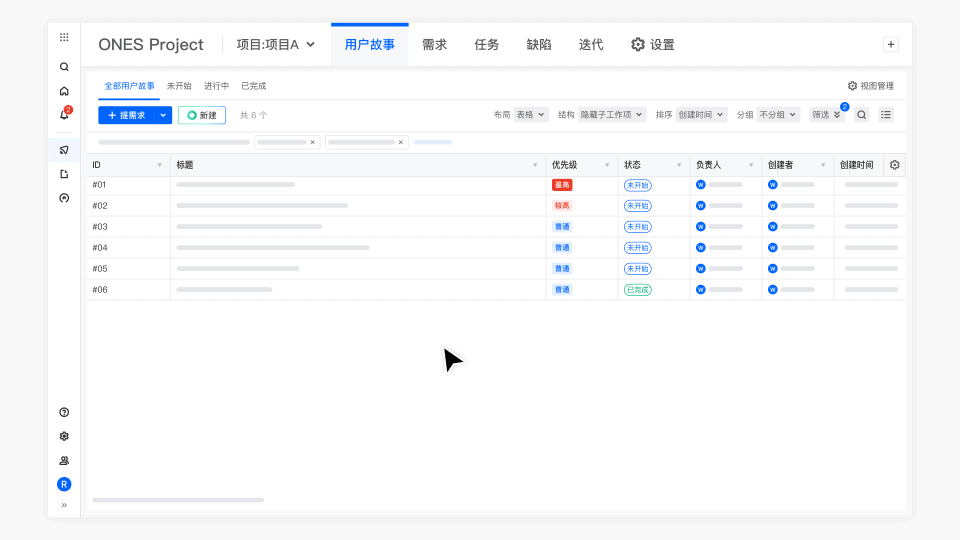The height and width of the screenshot is (540, 960).
Task: Open ID column filter arrow
Action: click(x=160, y=165)
